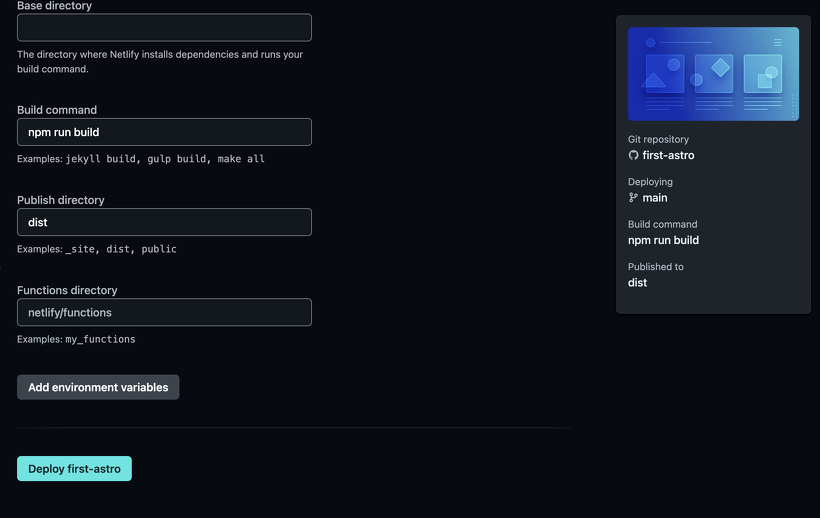
Task: Click the Deploying heading in card
Action: click(x=650, y=182)
